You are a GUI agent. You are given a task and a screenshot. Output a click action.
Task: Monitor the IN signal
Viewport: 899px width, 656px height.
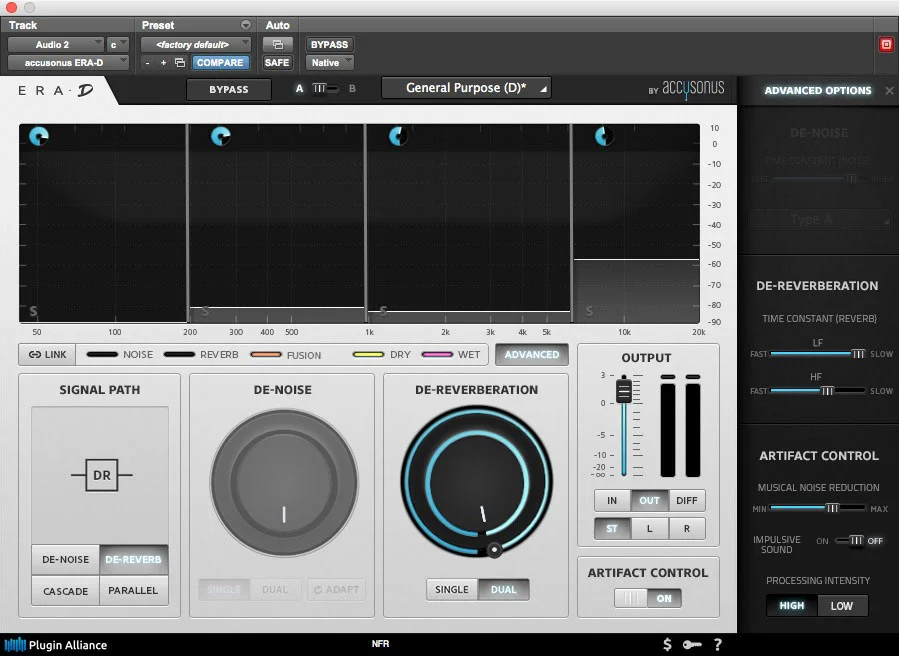612,501
